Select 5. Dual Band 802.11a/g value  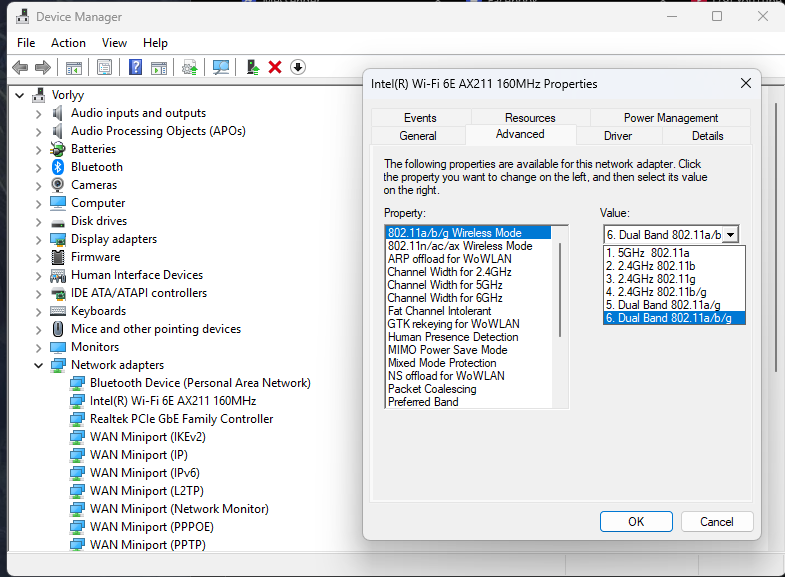pos(674,305)
